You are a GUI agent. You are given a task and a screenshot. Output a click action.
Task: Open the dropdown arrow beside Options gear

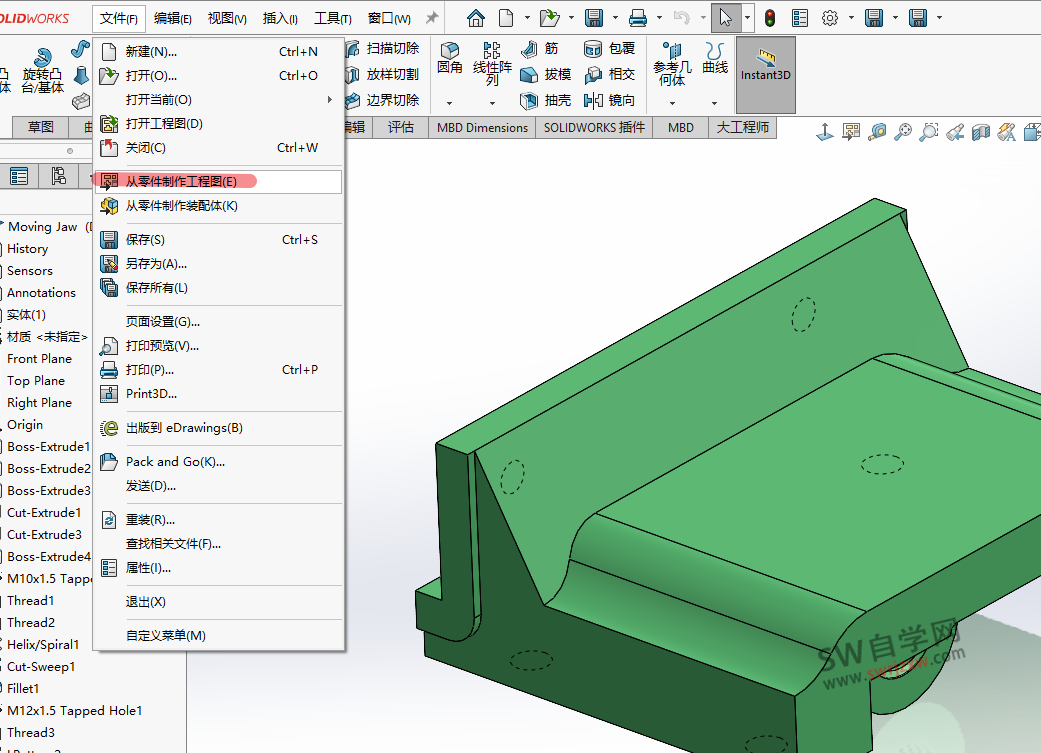pos(851,18)
